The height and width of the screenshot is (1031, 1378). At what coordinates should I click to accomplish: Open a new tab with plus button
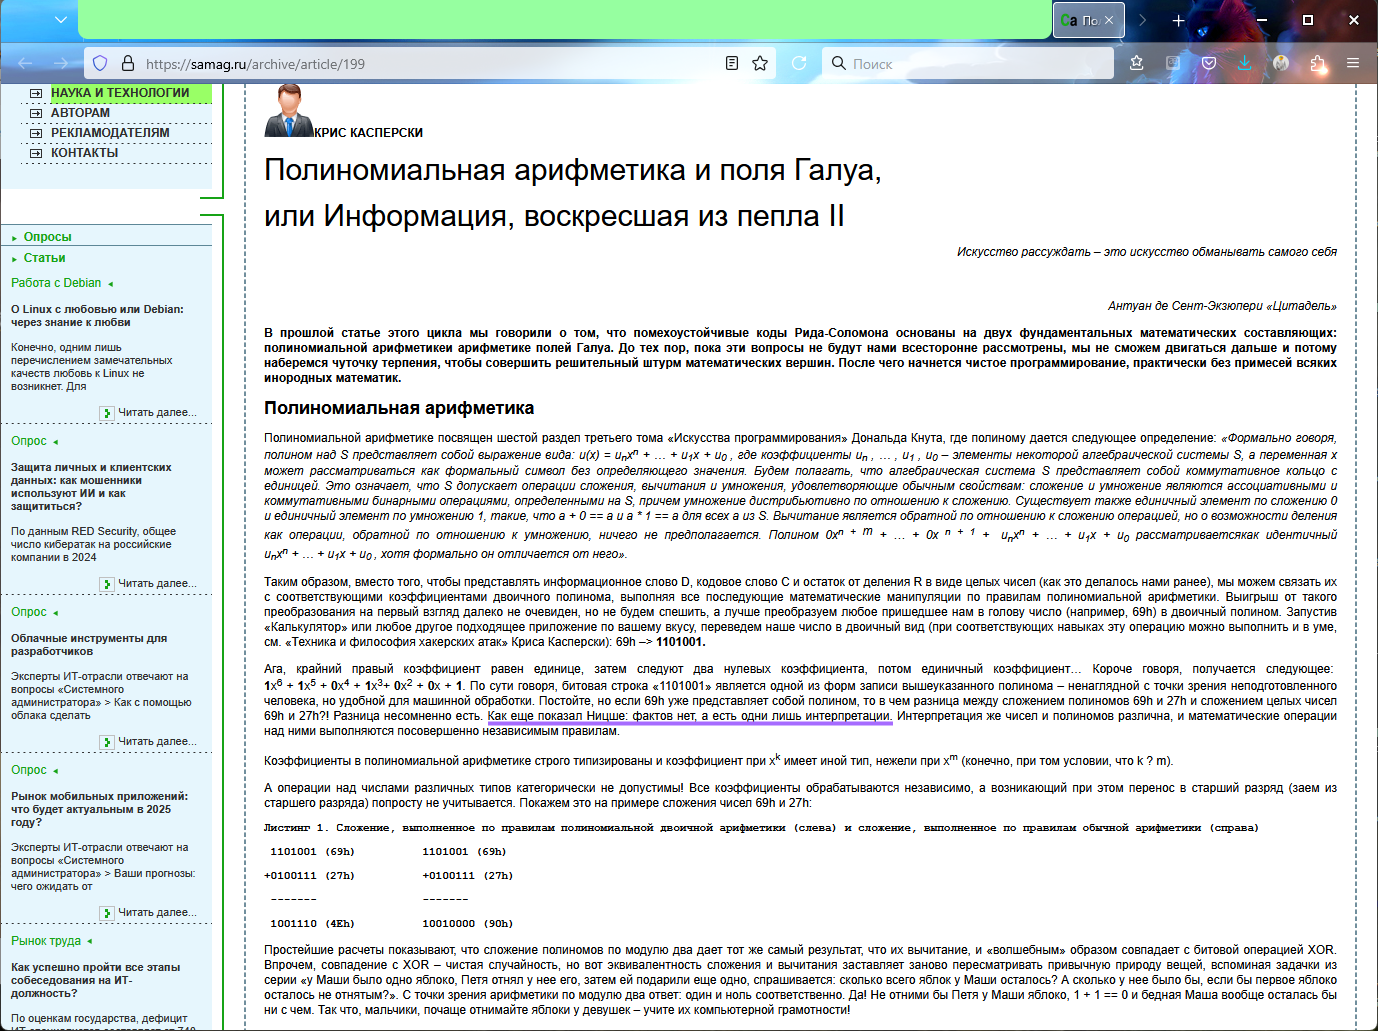click(x=1178, y=20)
